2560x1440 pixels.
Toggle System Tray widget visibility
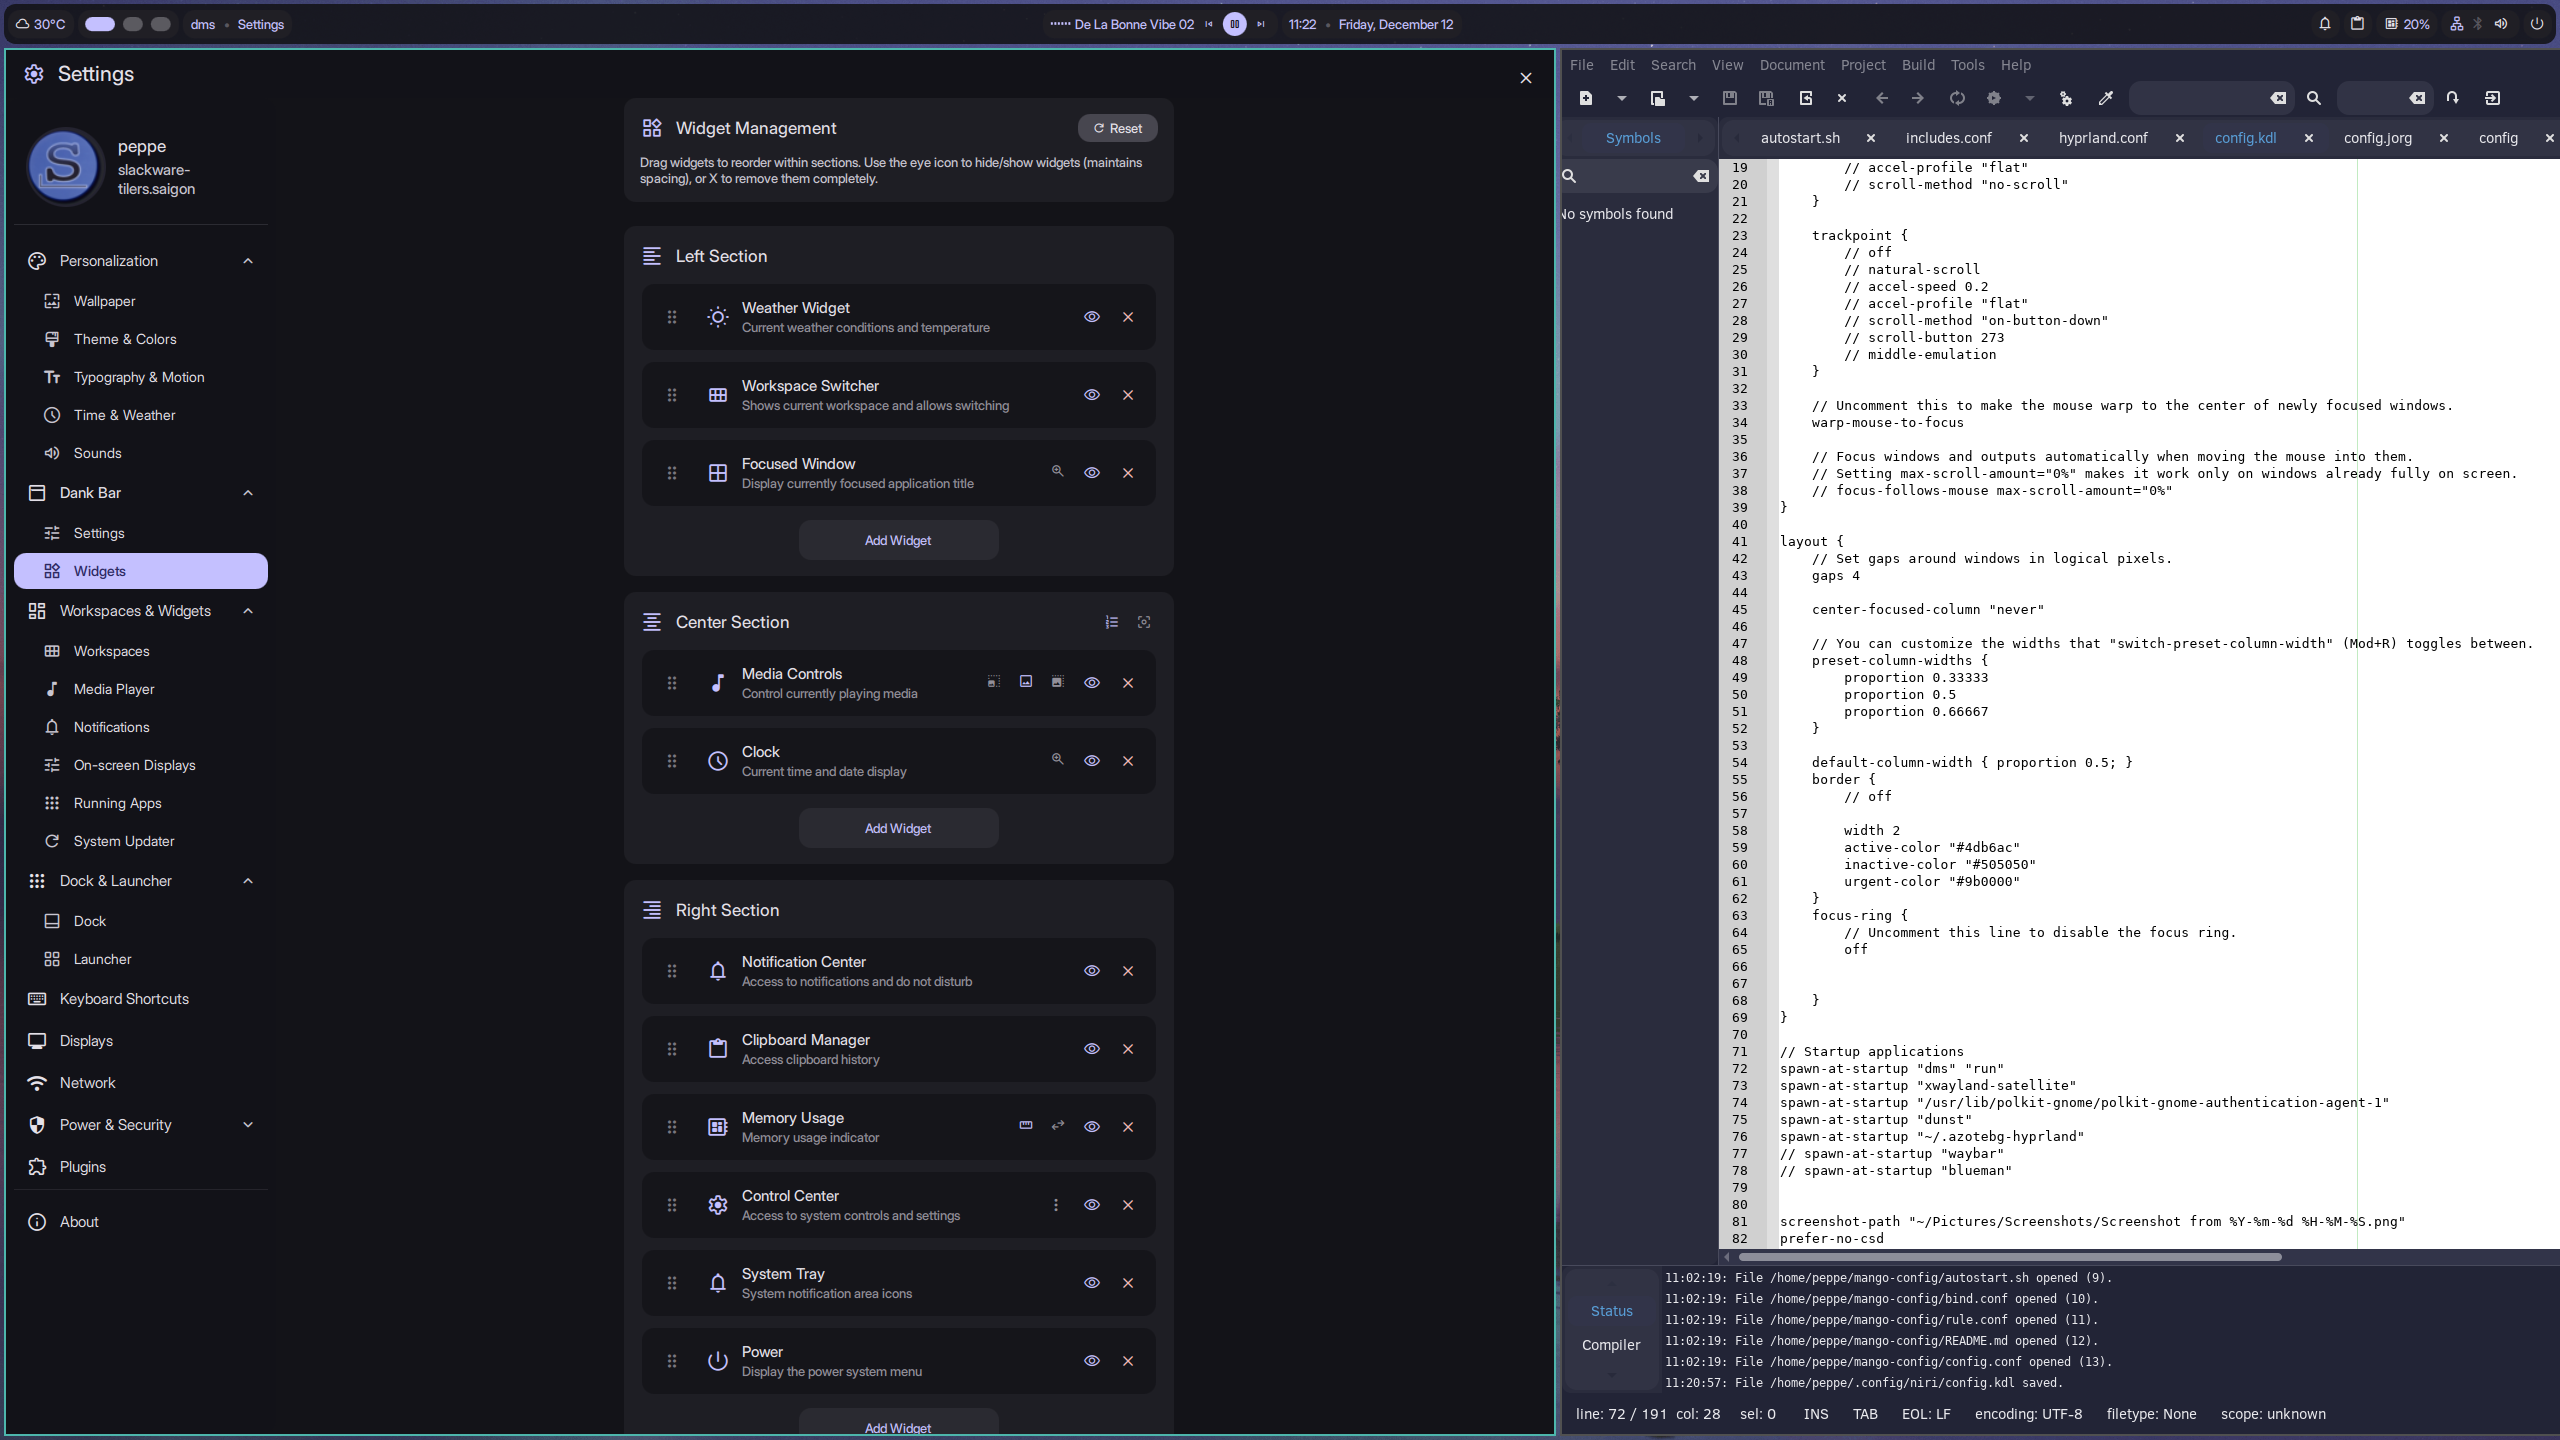tap(1091, 1283)
